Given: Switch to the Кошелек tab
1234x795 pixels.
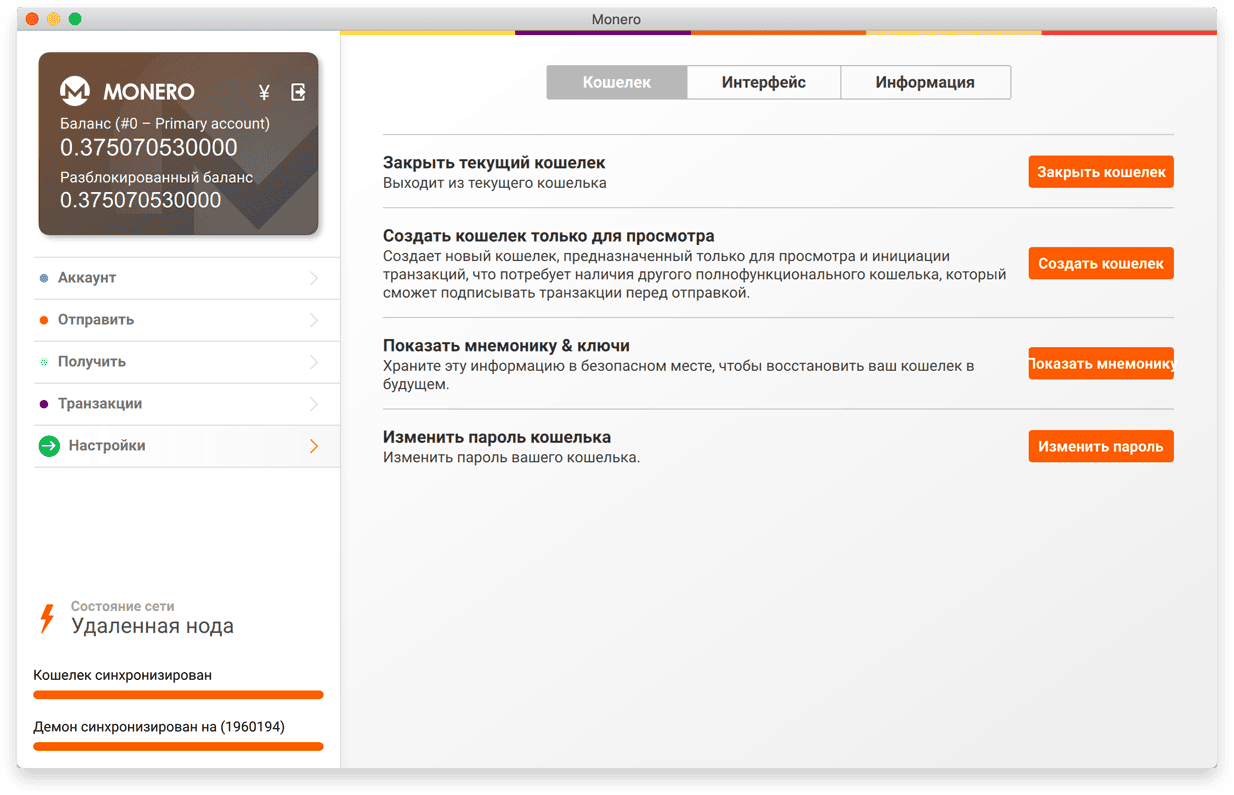Looking at the screenshot, I should pos(617,83).
